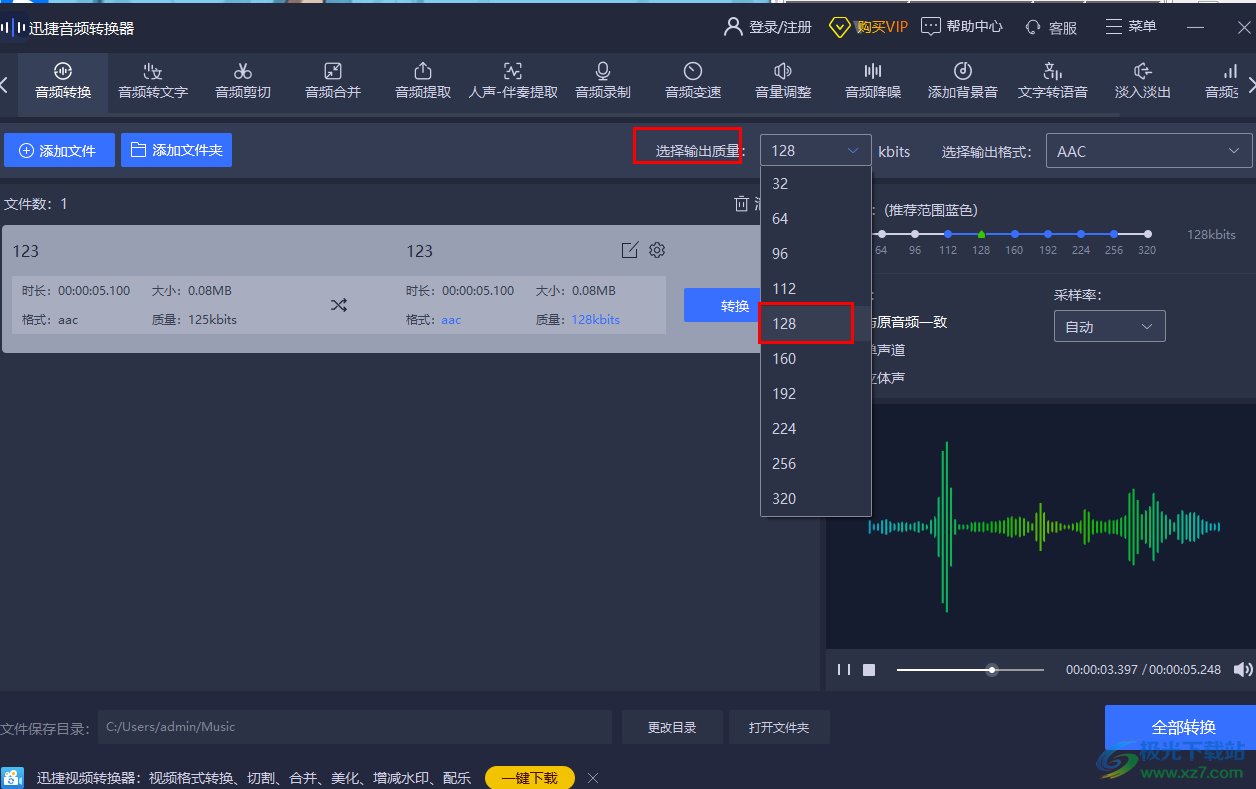
Task: Open the 音频变速 speed change tool
Action: click(693, 81)
